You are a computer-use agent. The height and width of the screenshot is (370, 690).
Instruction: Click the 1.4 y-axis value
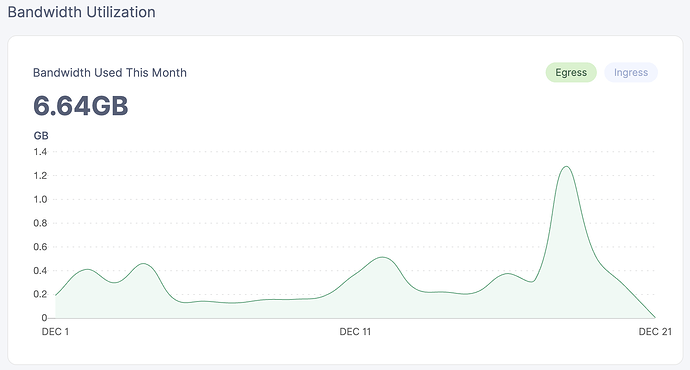coord(40,152)
